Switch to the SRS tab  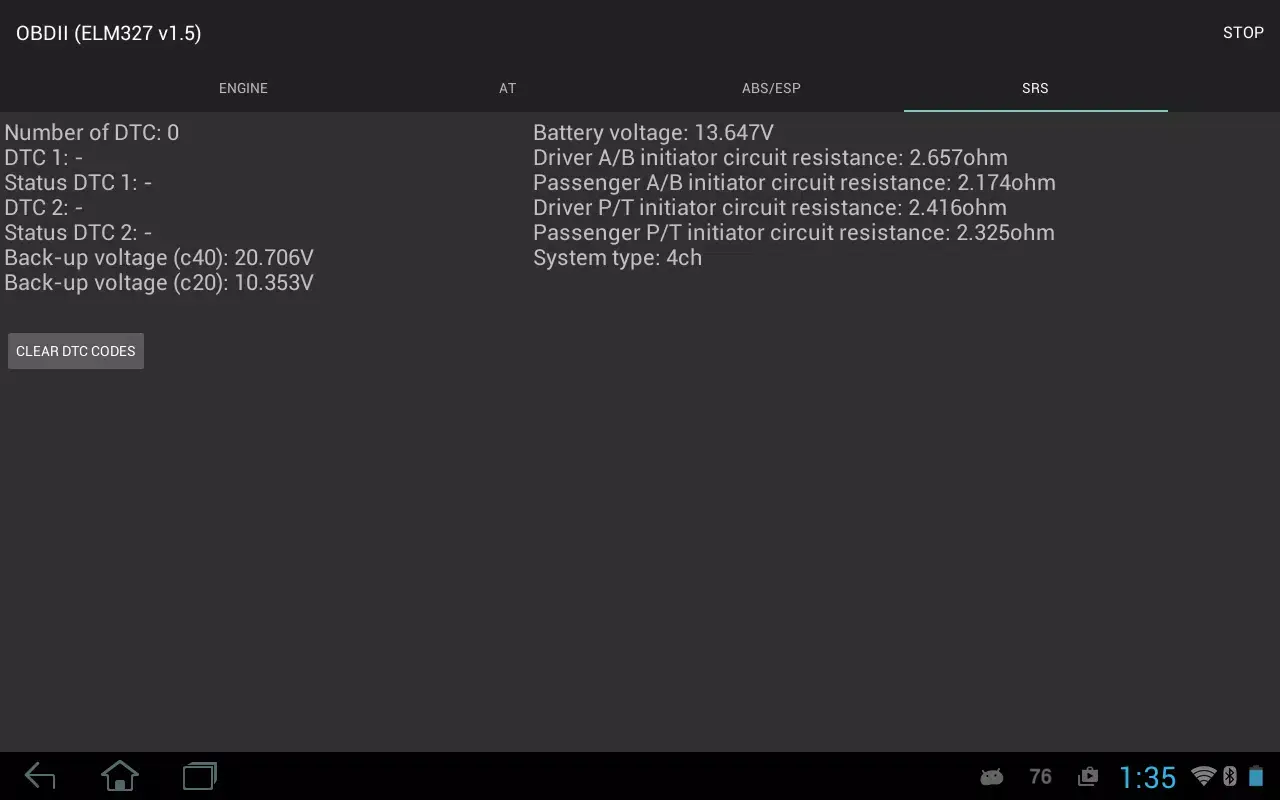(x=1035, y=88)
